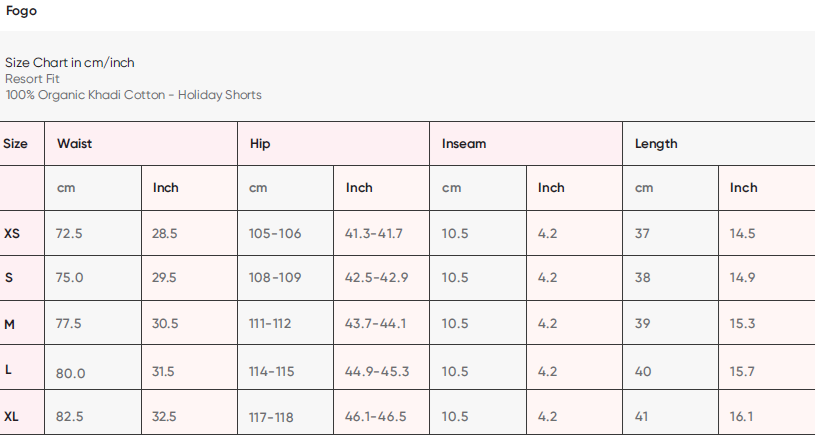The width and height of the screenshot is (819, 438).
Task: Select the "Inseam" column header
Action: (x=464, y=144)
